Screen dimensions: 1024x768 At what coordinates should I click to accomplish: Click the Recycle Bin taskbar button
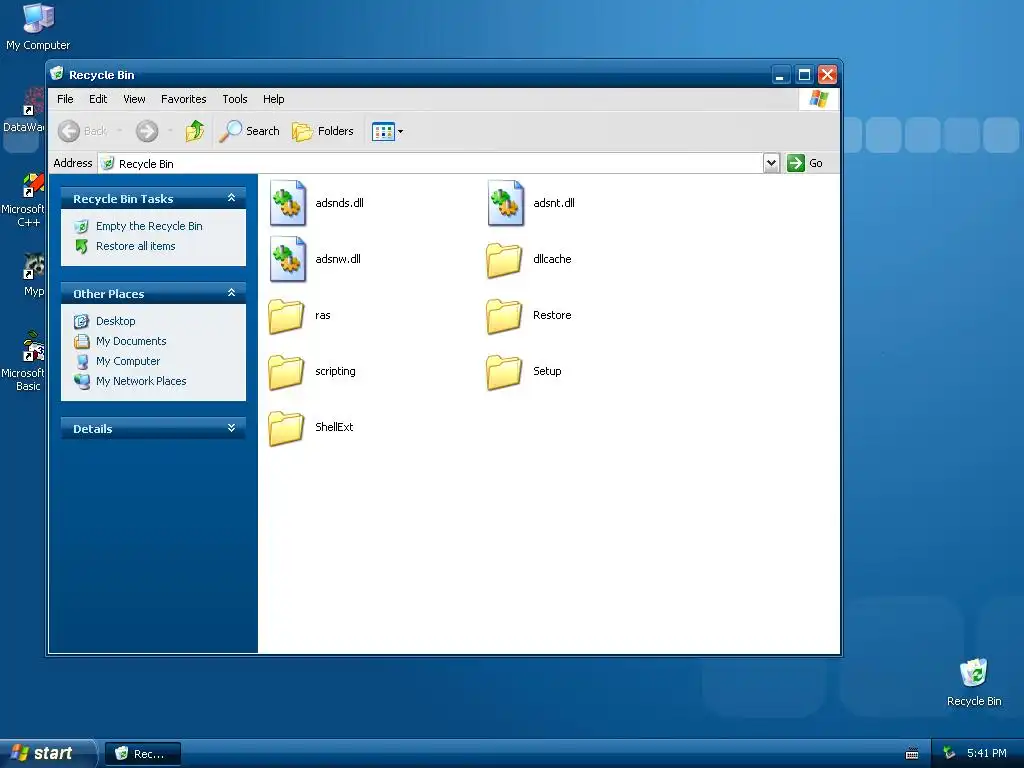pyautogui.click(x=142, y=754)
